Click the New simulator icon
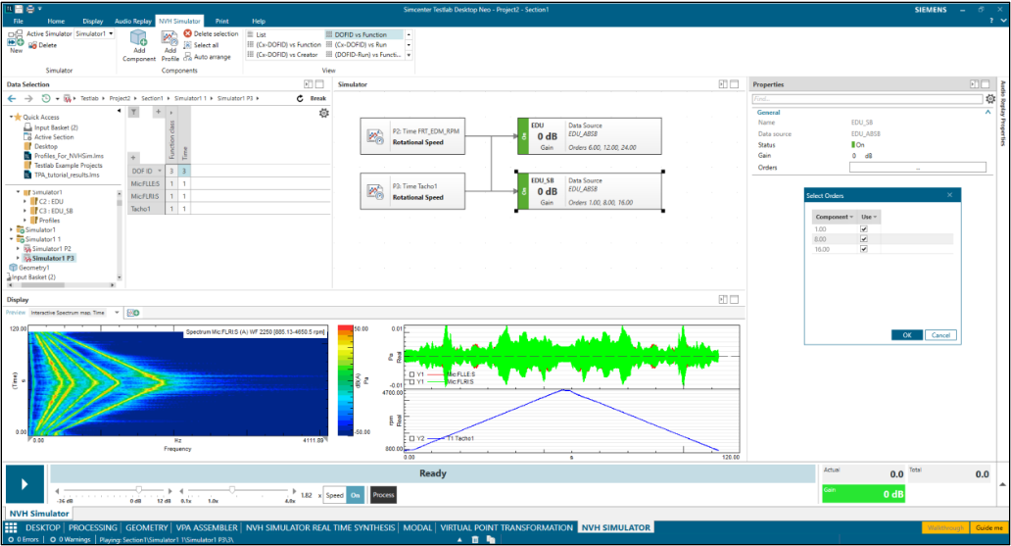 [x=16, y=38]
